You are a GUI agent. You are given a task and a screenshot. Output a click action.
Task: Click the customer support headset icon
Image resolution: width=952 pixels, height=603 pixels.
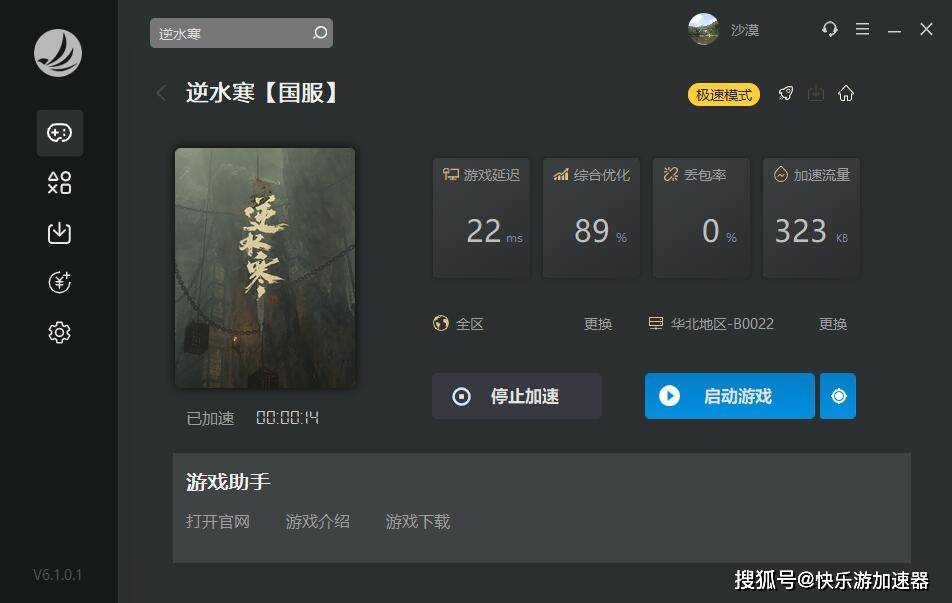point(829,29)
